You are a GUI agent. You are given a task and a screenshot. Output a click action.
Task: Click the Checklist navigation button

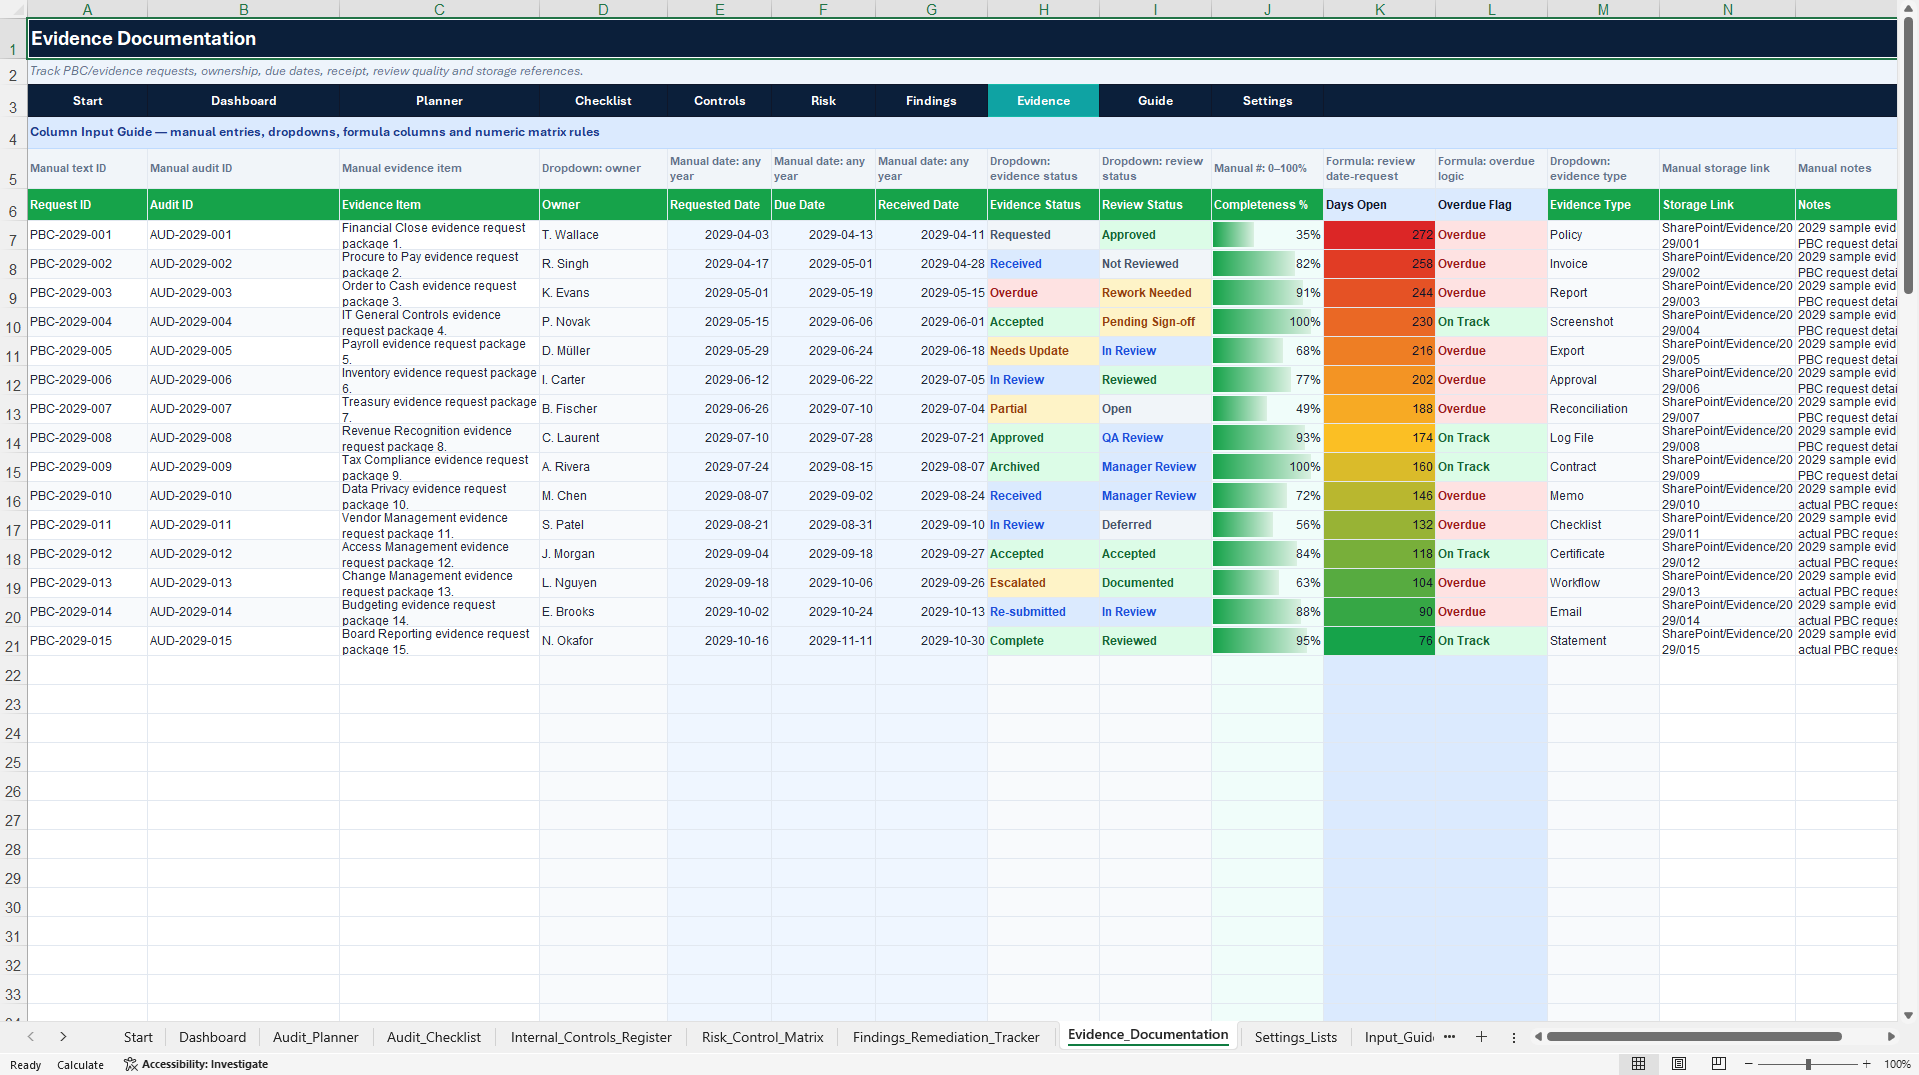click(x=603, y=101)
